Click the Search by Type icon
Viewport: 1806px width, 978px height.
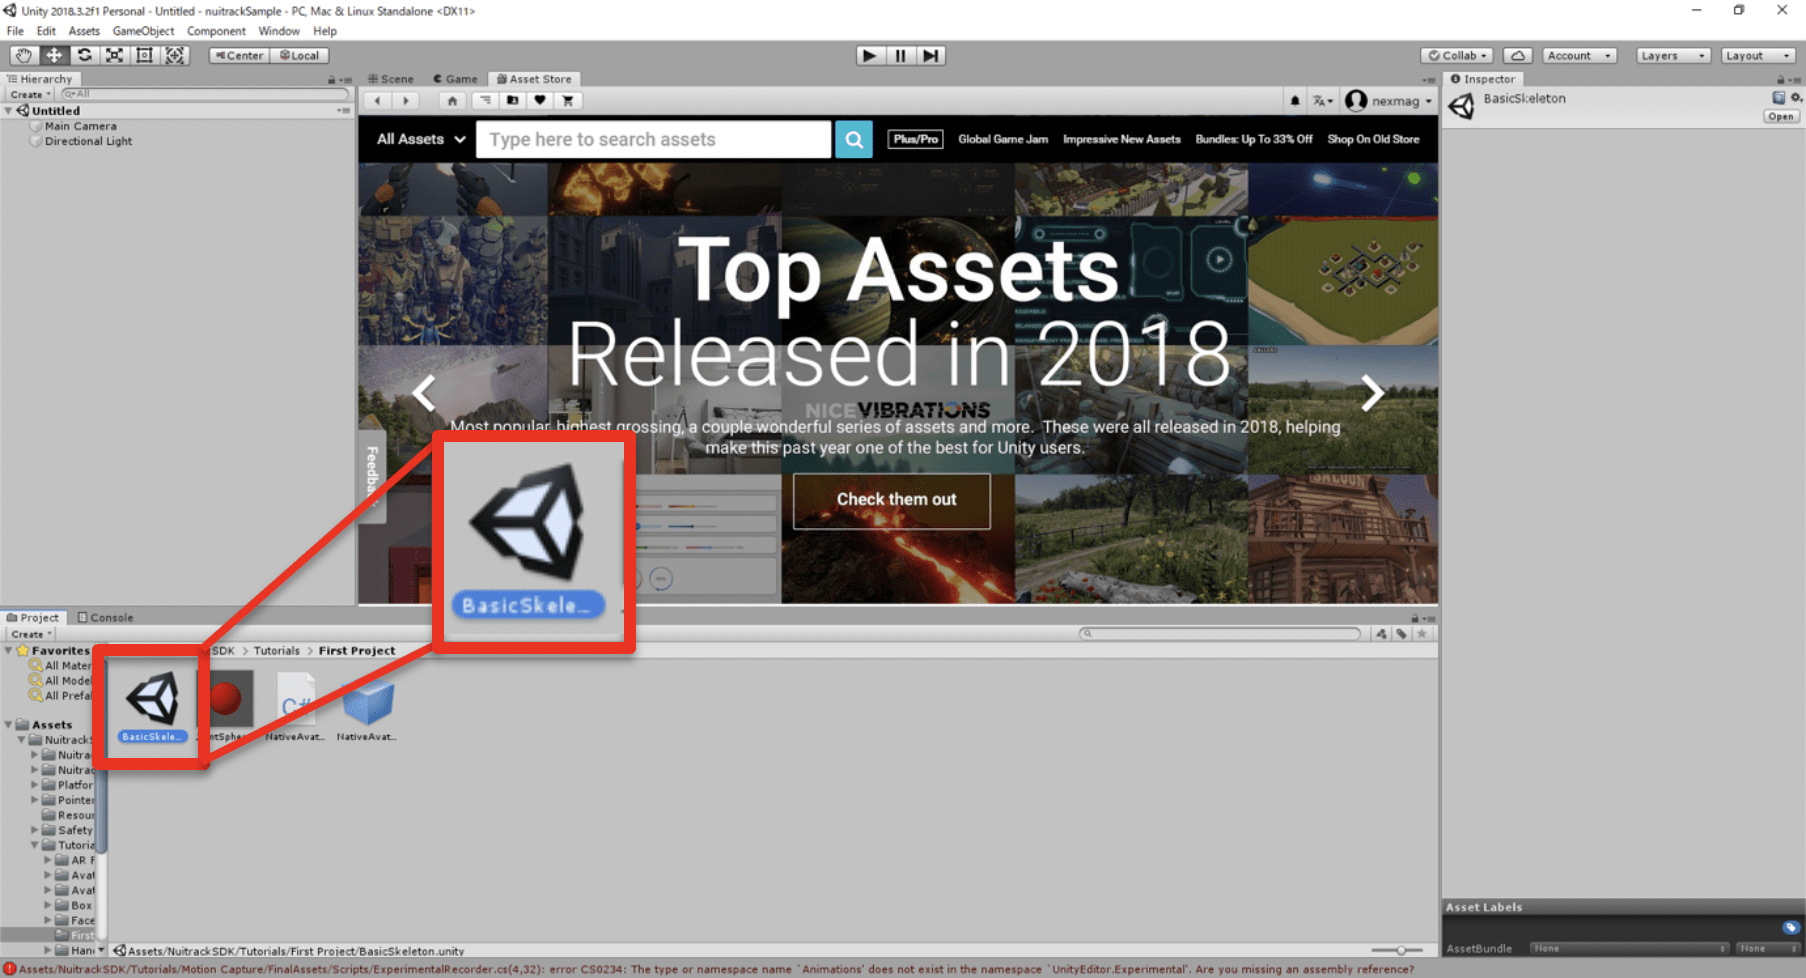click(1382, 634)
